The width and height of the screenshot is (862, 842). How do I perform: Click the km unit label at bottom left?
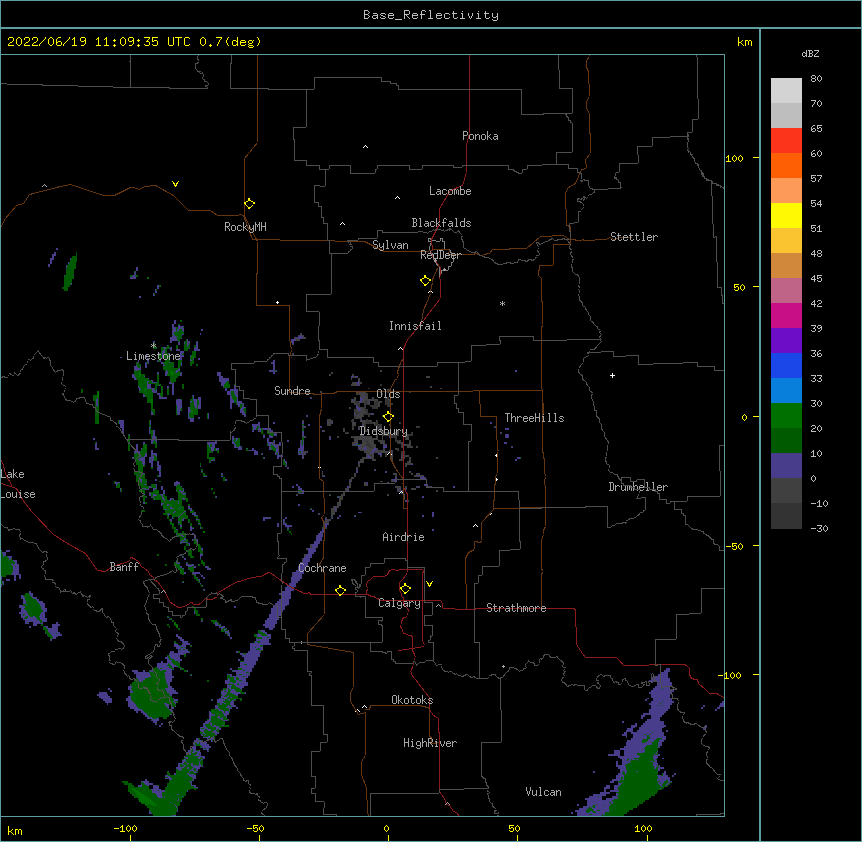pyautogui.click(x=15, y=830)
